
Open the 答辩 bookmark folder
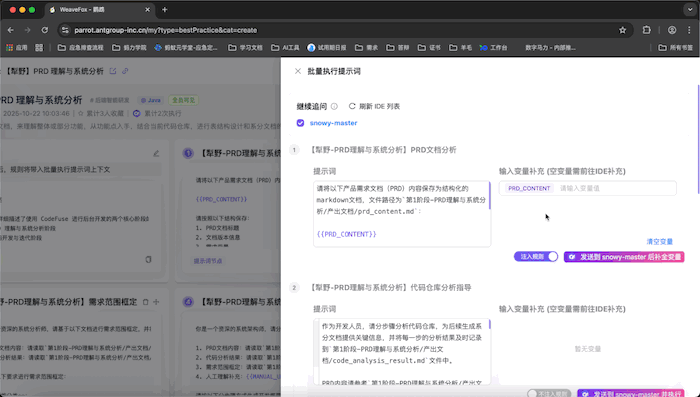pyautogui.click(x=398, y=47)
